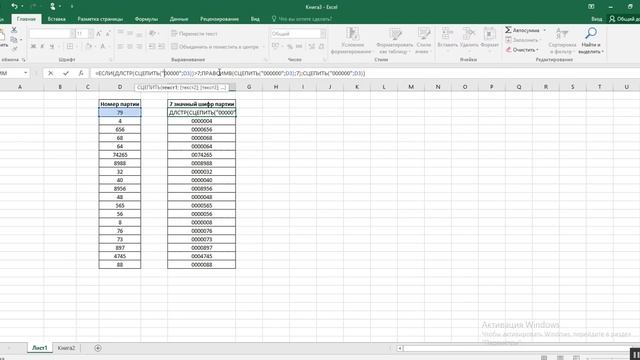Open Форматировать как таблицу dropdown
Screen dimensions: 640x360
click(394, 41)
